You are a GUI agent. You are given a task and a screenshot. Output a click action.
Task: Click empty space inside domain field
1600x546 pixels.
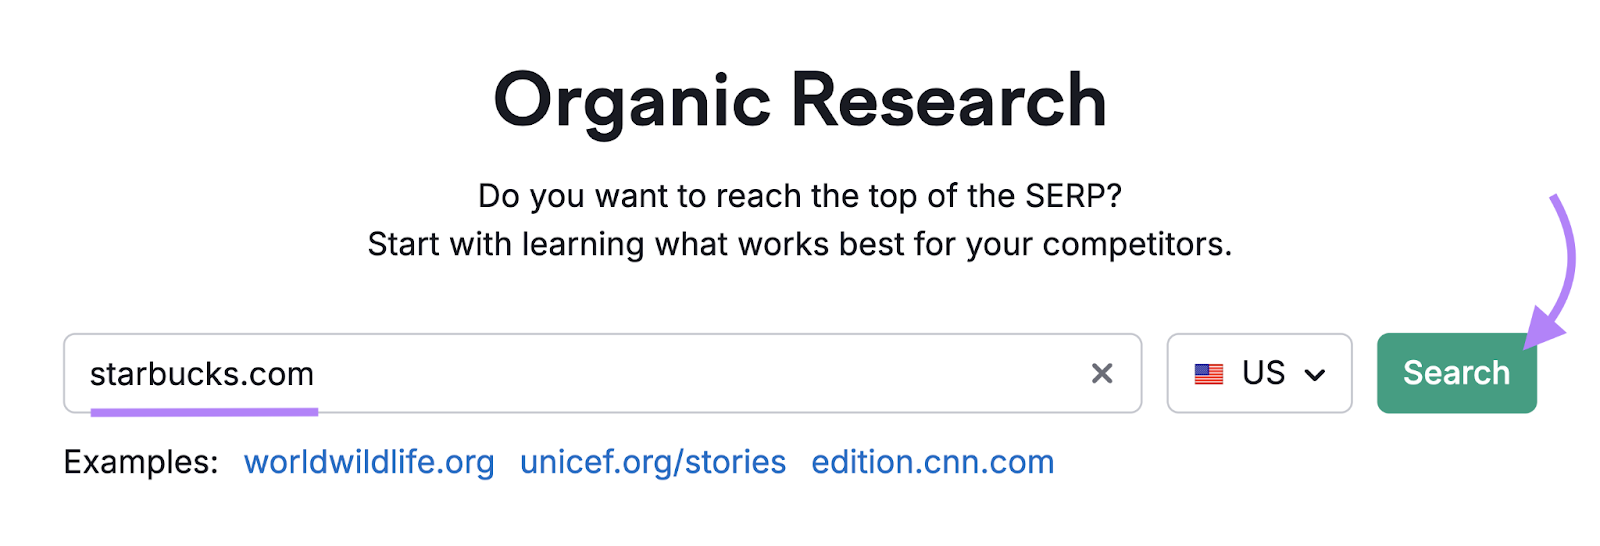click(700, 373)
